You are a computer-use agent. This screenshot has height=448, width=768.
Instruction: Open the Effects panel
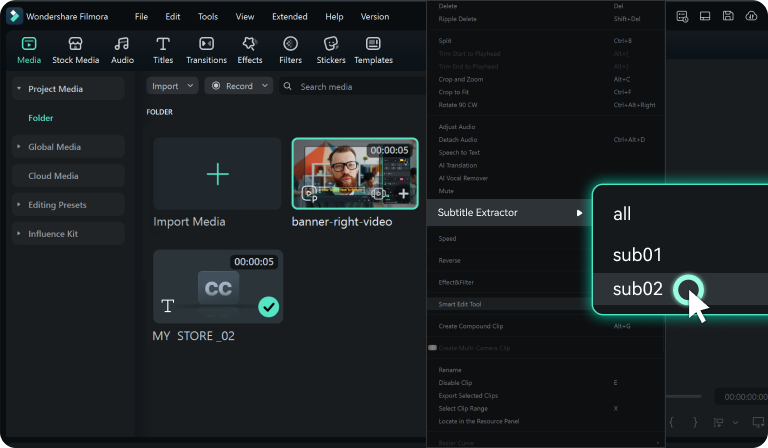pyautogui.click(x=250, y=50)
